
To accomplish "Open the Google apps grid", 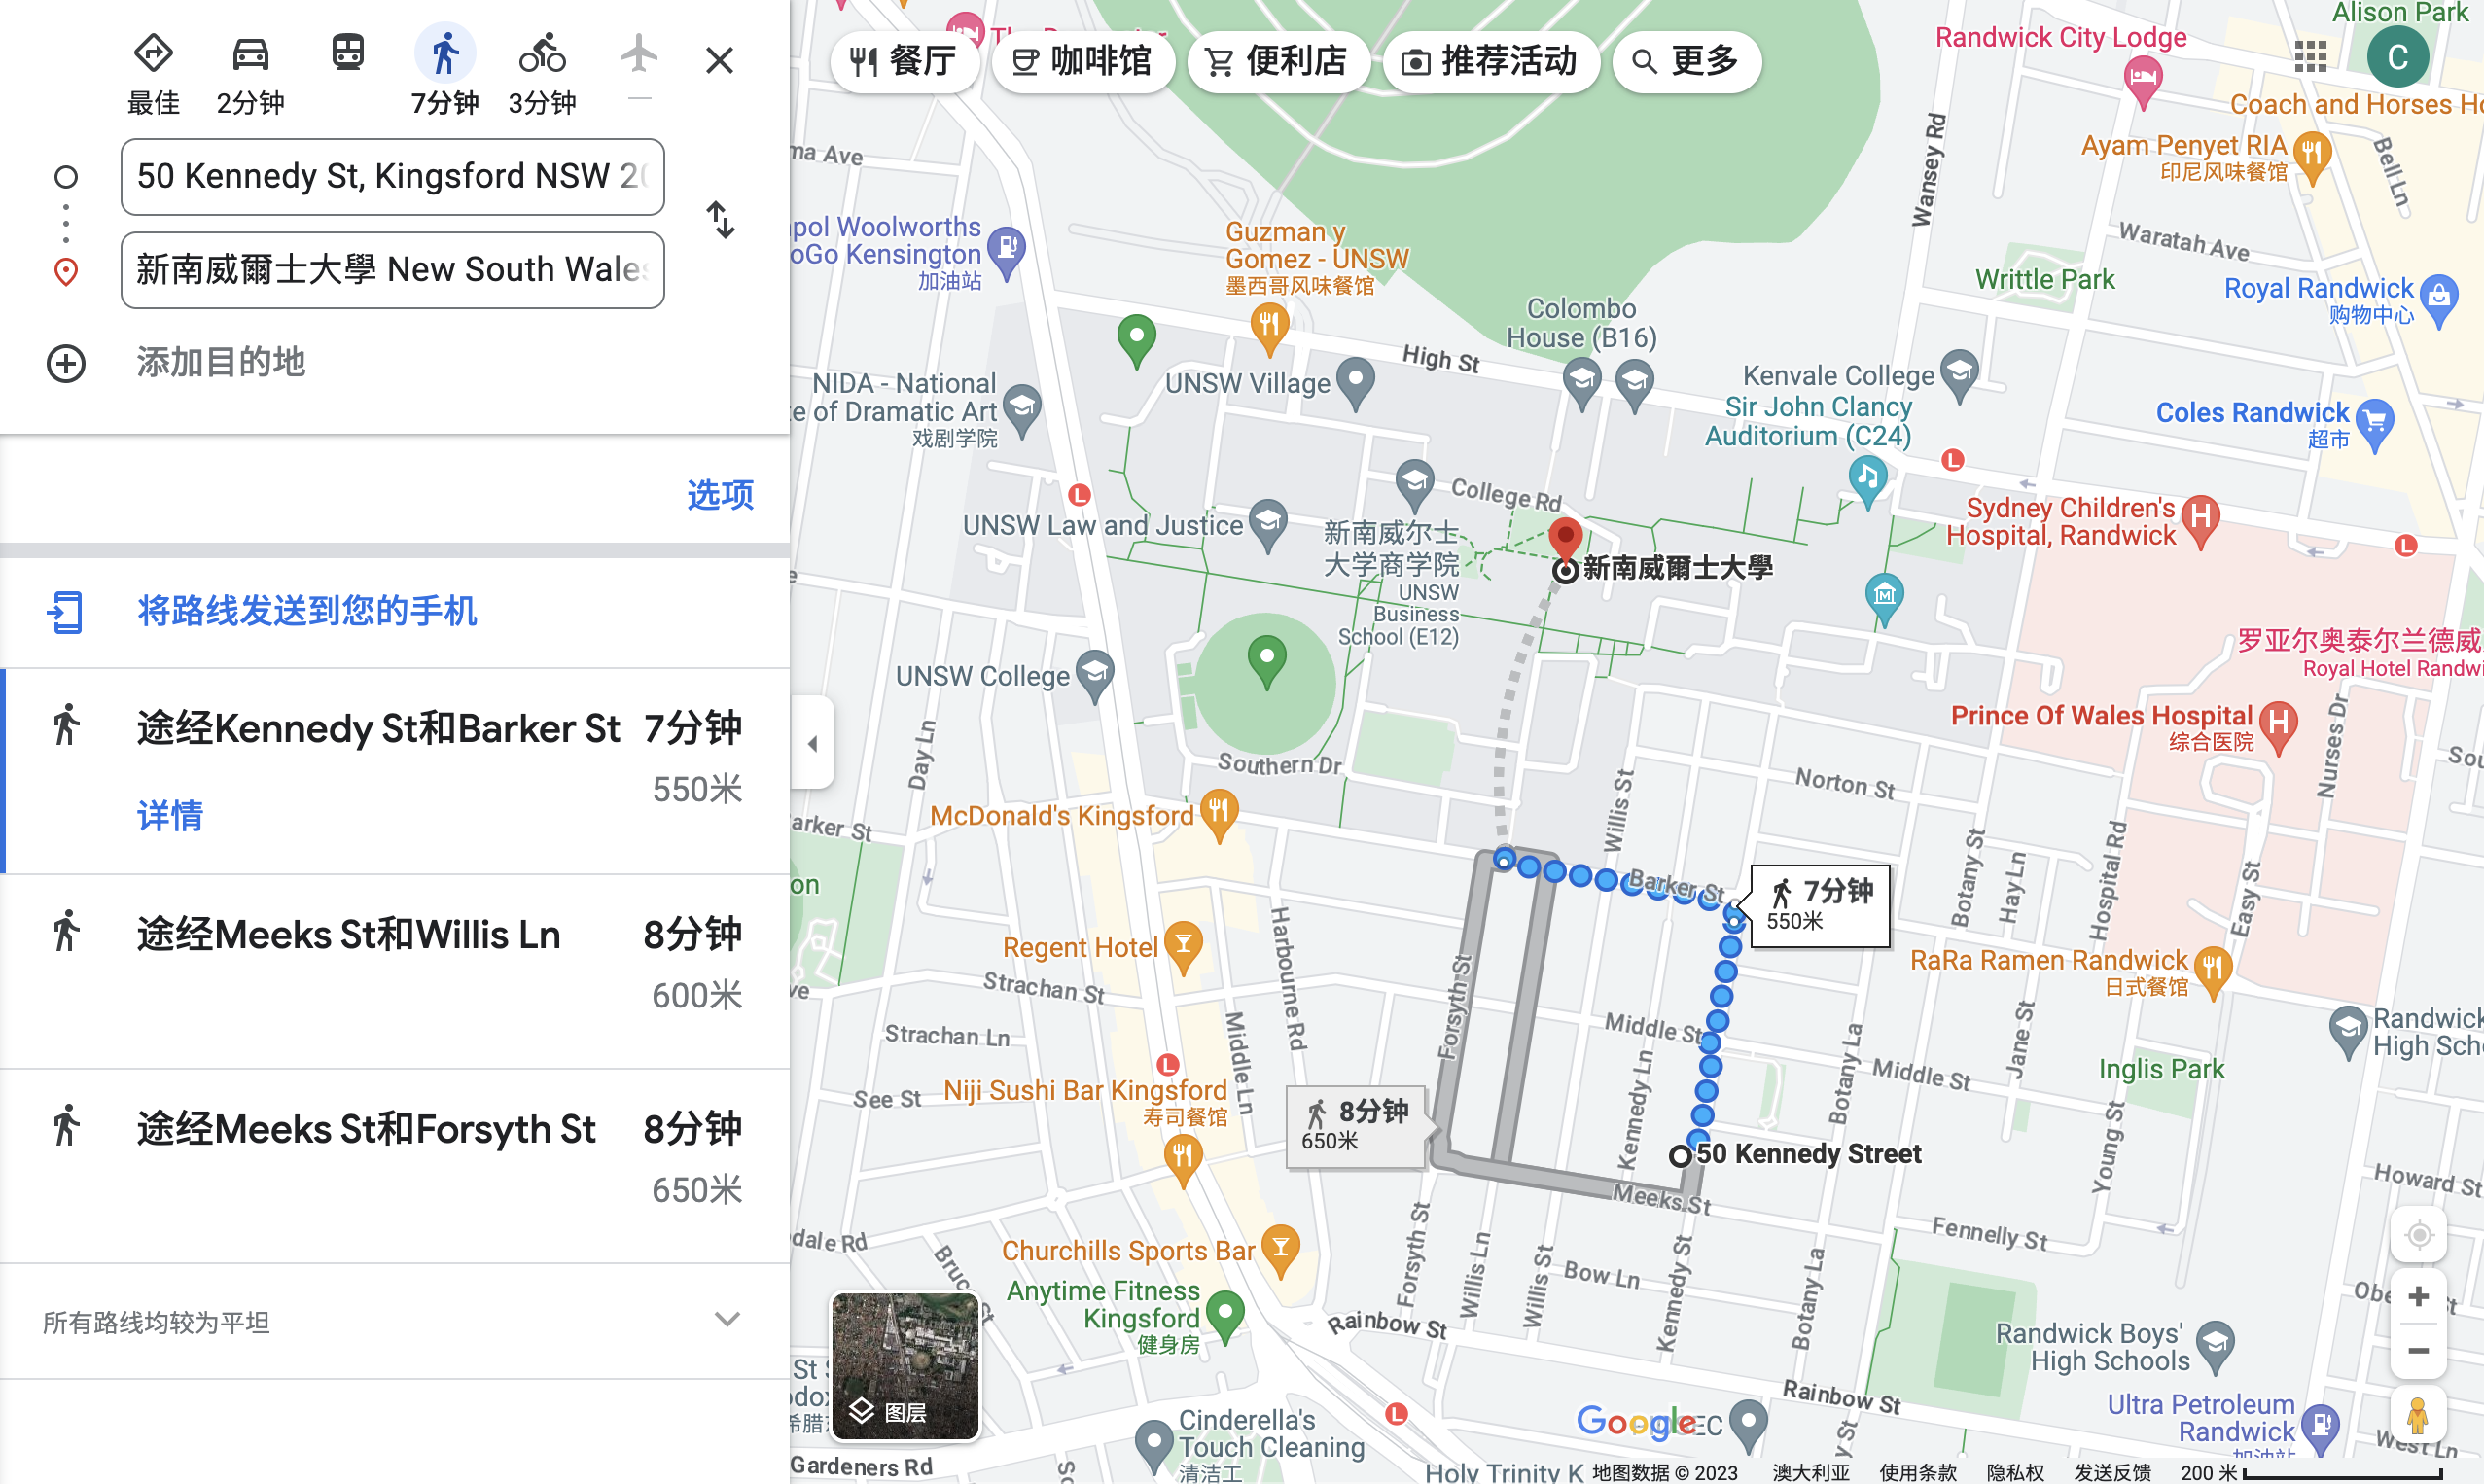I will pos(2310,57).
